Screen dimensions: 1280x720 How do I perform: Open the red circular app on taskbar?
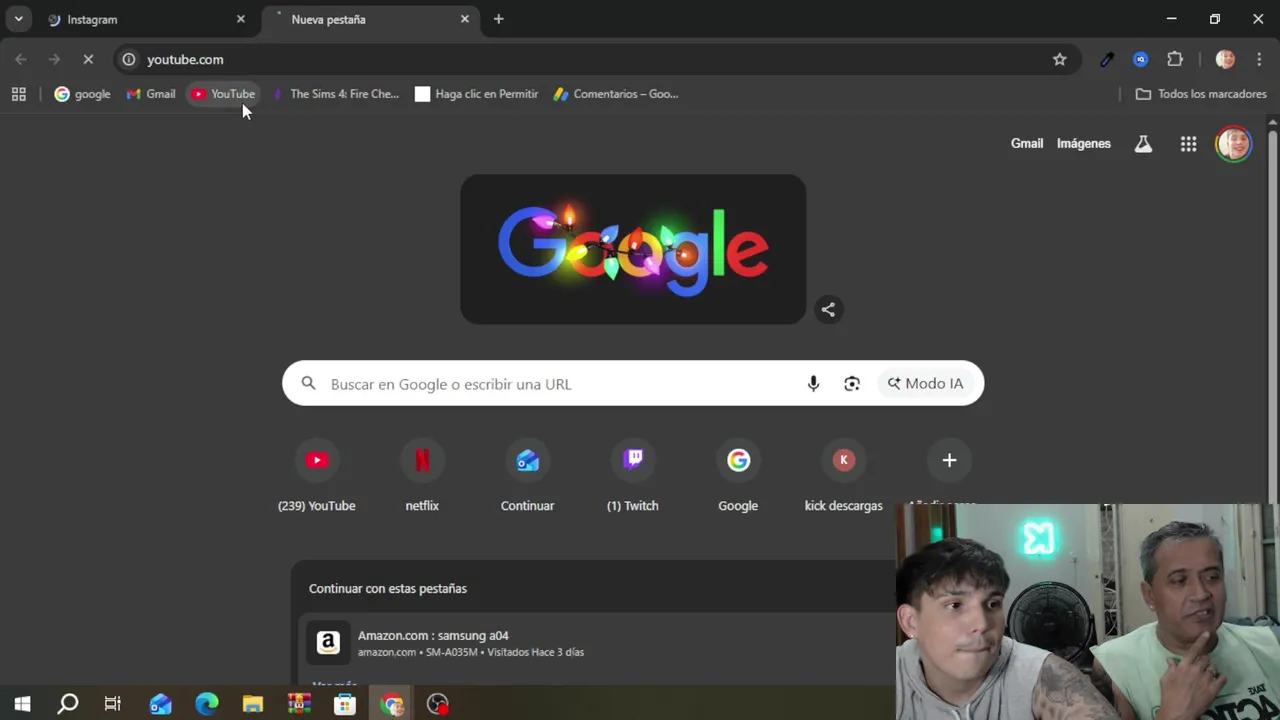point(438,704)
